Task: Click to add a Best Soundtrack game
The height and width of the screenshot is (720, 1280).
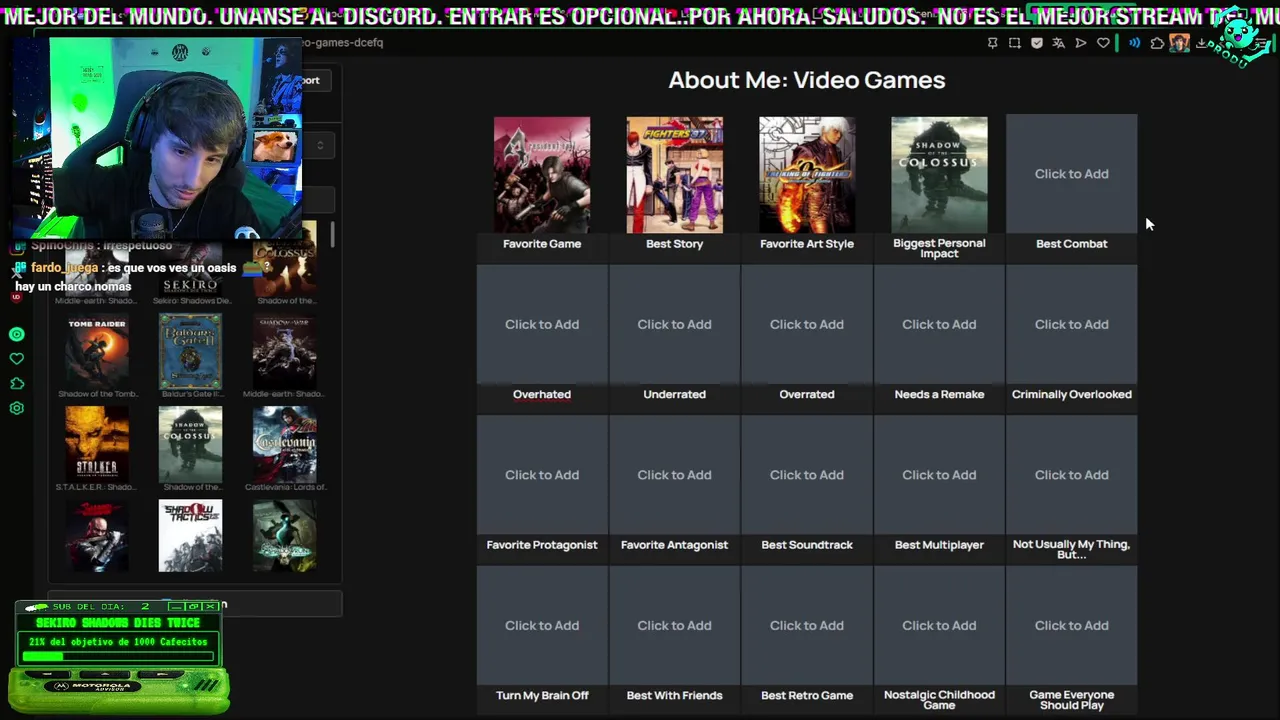Action: click(x=807, y=475)
